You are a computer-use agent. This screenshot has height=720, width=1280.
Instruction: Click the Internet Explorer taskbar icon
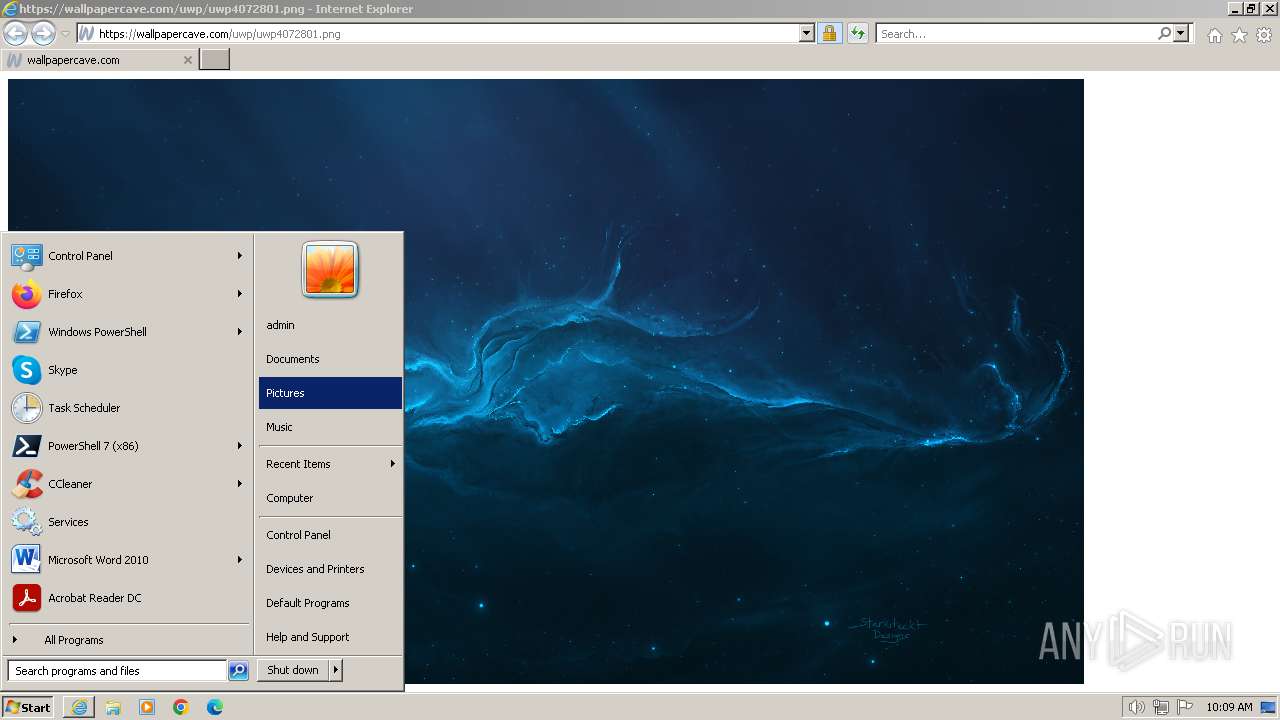coord(79,707)
